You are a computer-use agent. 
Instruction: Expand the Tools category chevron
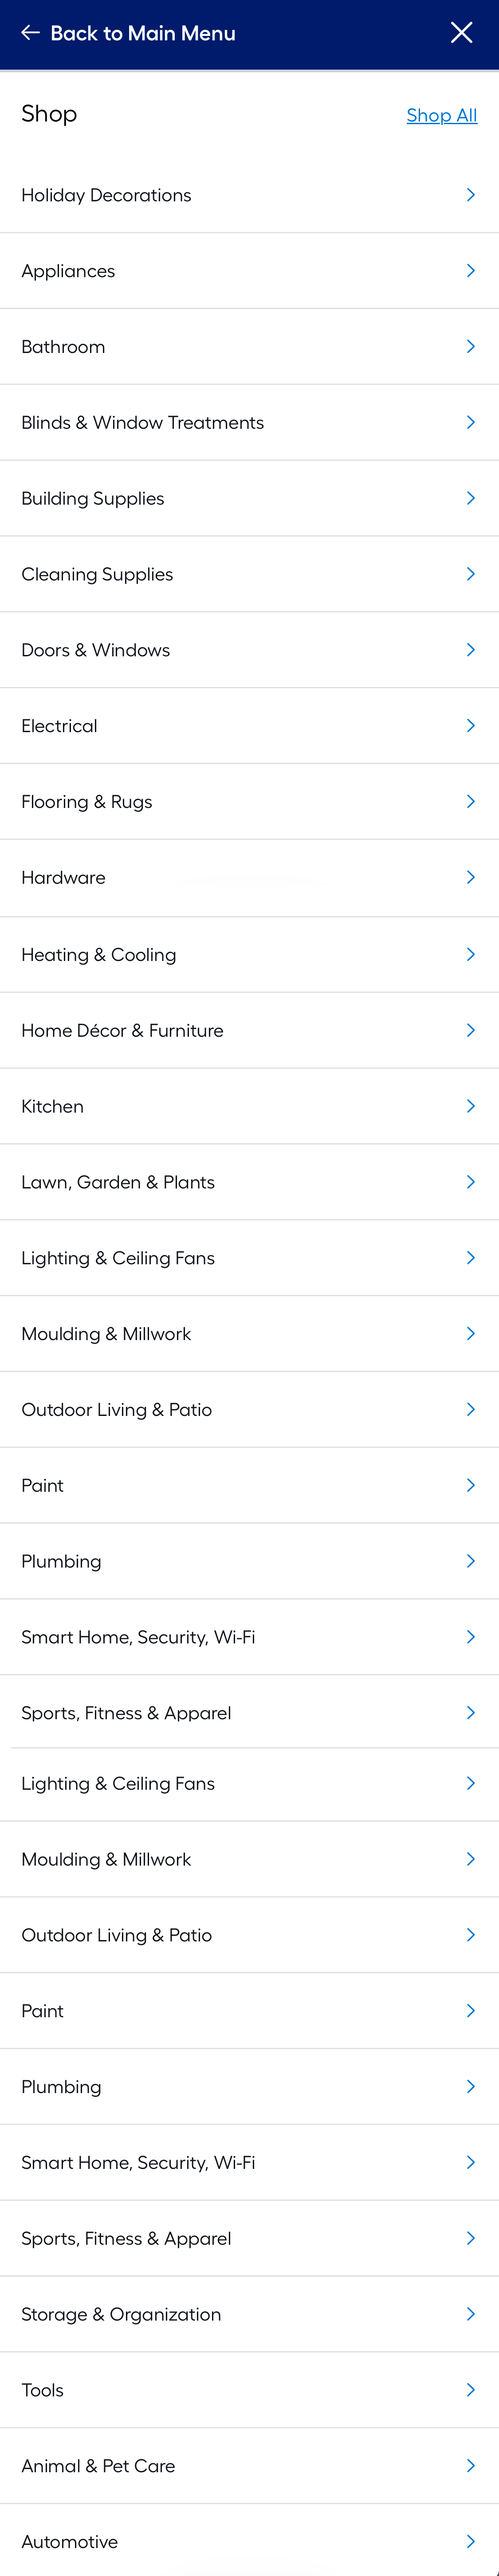[470, 2390]
